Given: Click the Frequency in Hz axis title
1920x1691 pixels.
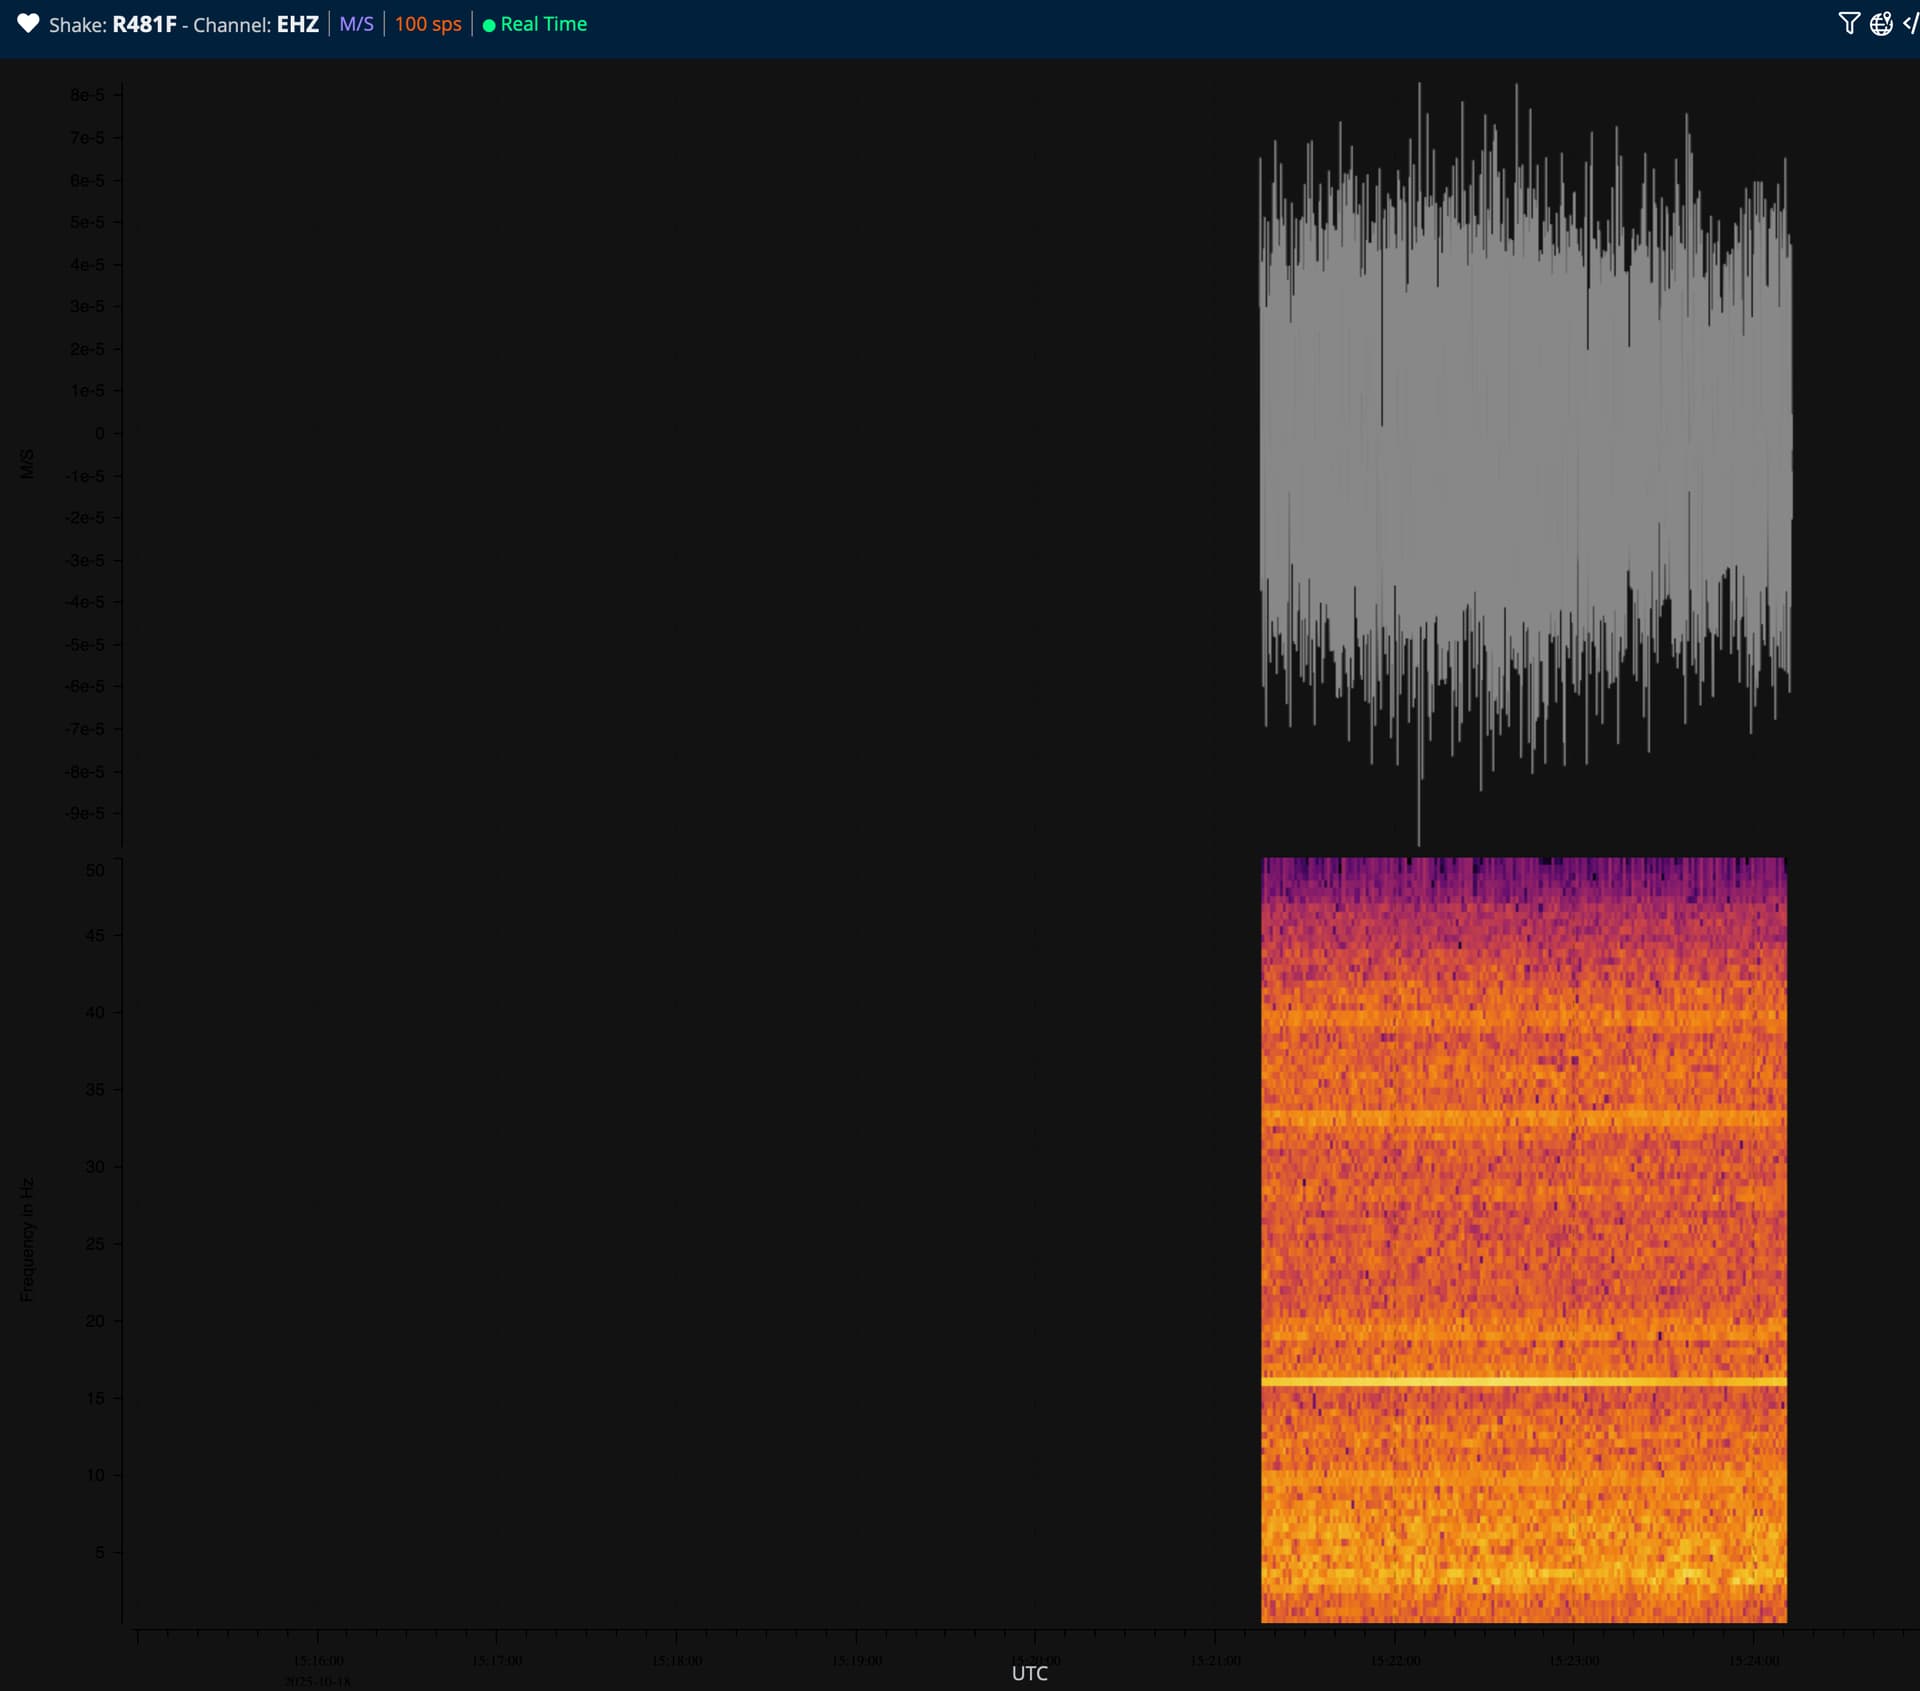Looking at the screenshot, I should pos(27,1239).
